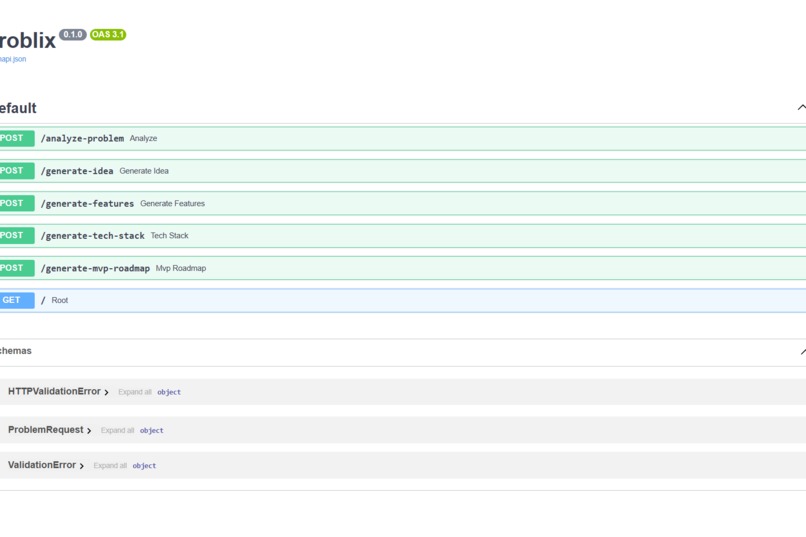Click the 'object' type label for ProblemRequest

152,431
